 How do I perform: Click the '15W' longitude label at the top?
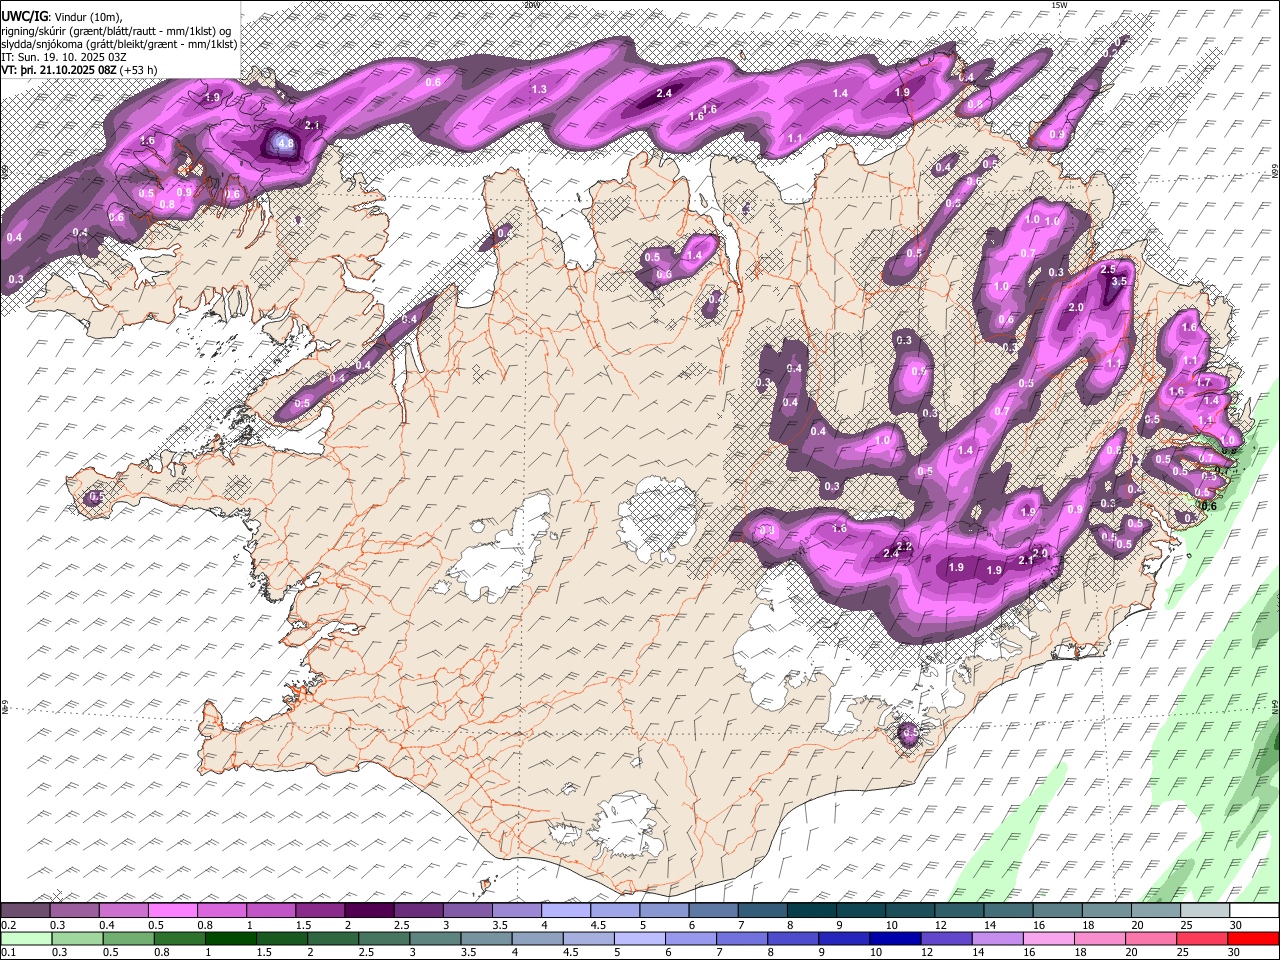(1059, 5)
